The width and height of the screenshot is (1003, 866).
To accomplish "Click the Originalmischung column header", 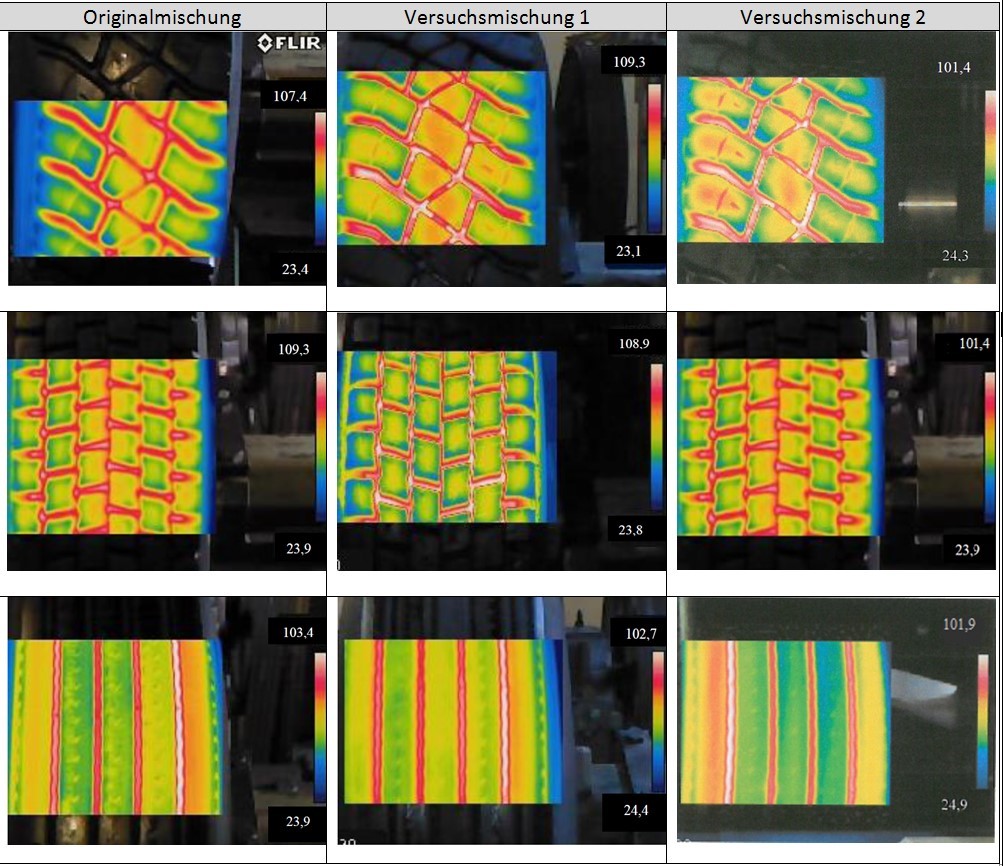I will click(162, 17).
